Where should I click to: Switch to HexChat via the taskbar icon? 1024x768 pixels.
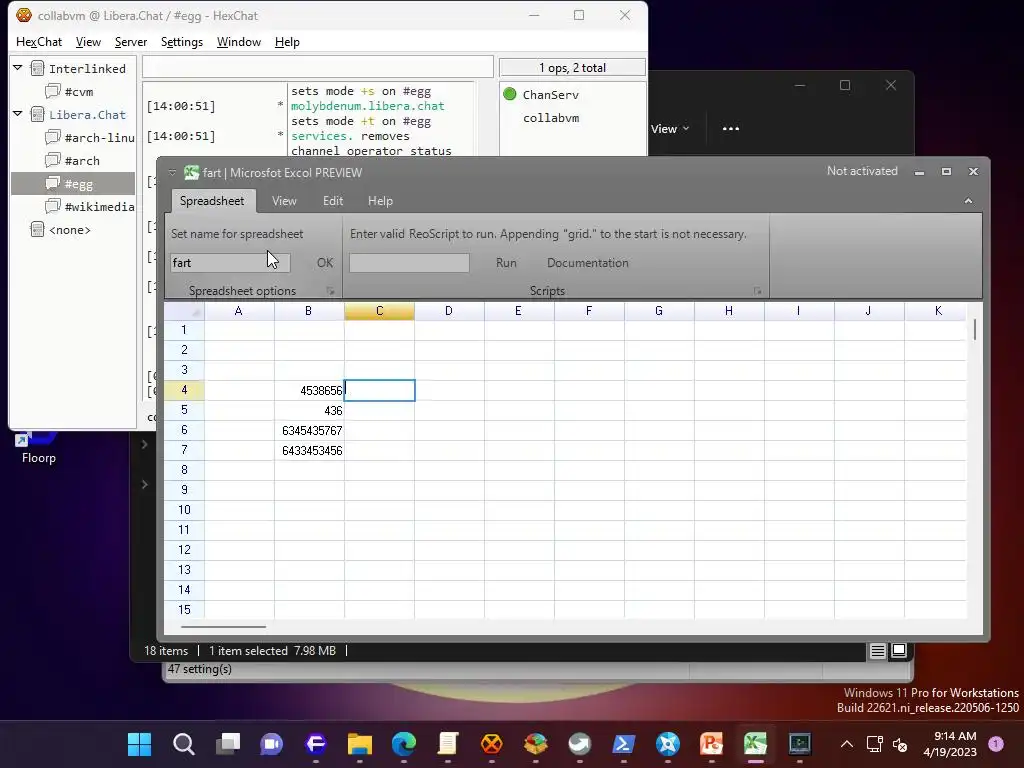pyautogui.click(x=492, y=744)
